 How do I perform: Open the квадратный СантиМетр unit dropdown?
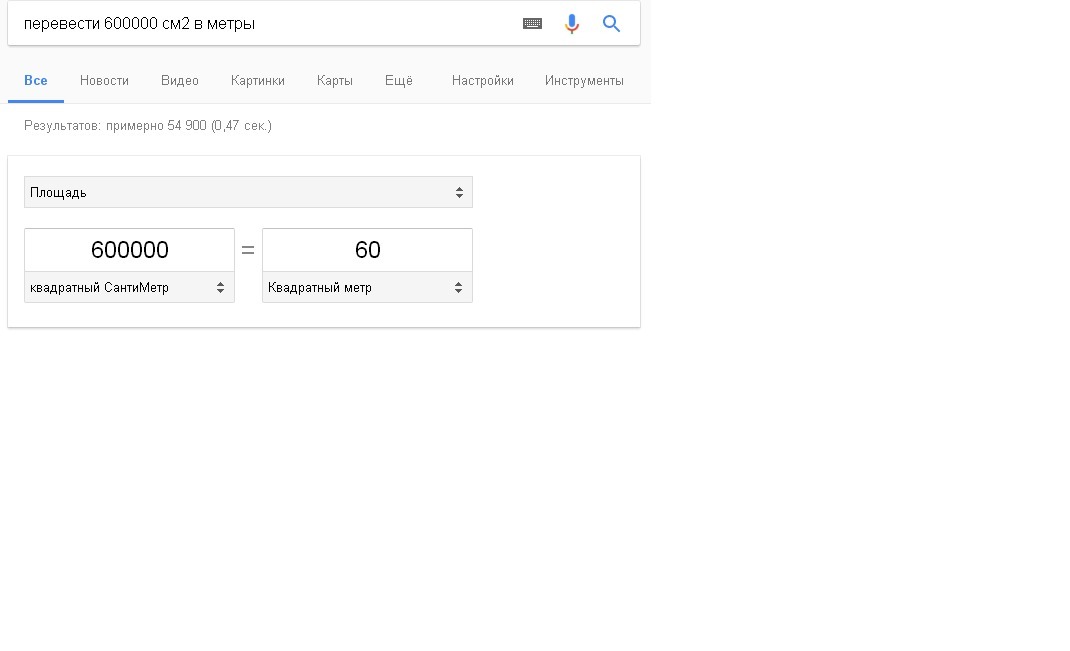pyautogui.click(x=129, y=287)
